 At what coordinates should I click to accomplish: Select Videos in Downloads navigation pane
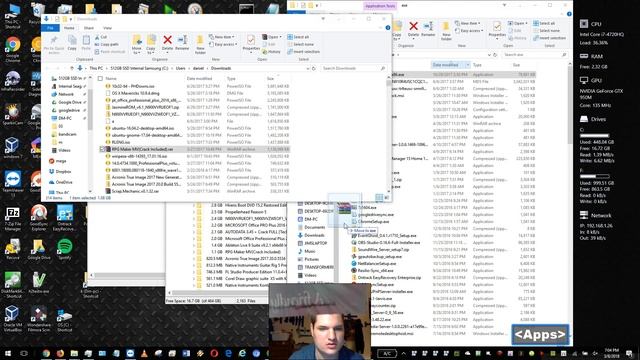point(64,150)
